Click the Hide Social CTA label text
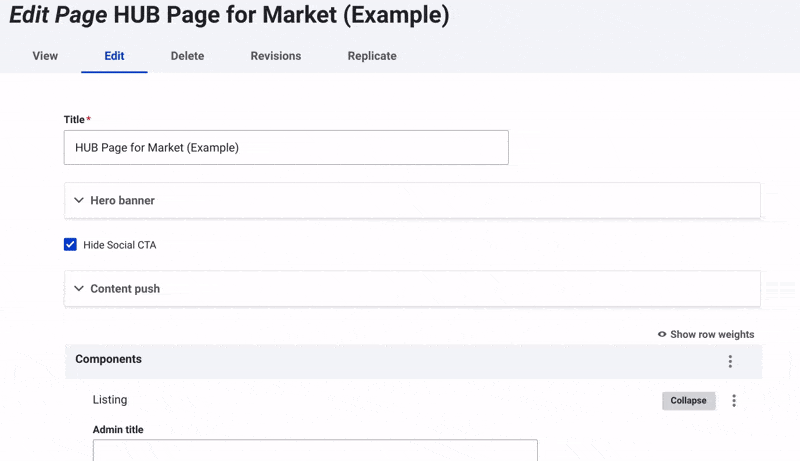 [x=119, y=245]
